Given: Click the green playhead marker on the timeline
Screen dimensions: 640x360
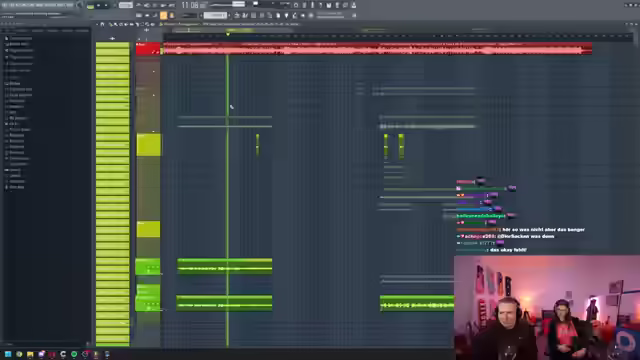Looking at the screenshot, I should pos(228,34).
